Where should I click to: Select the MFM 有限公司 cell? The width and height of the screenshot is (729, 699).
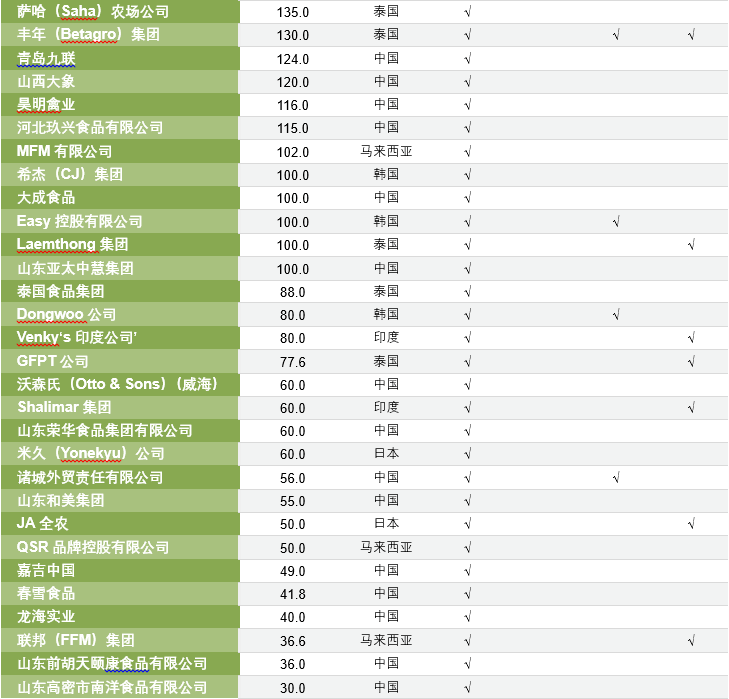tap(120, 151)
